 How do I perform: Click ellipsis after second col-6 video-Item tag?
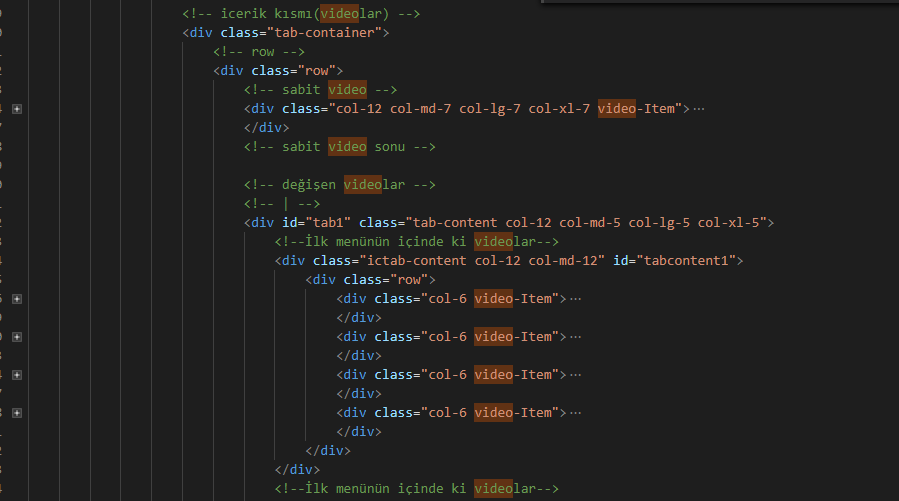tap(576, 337)
